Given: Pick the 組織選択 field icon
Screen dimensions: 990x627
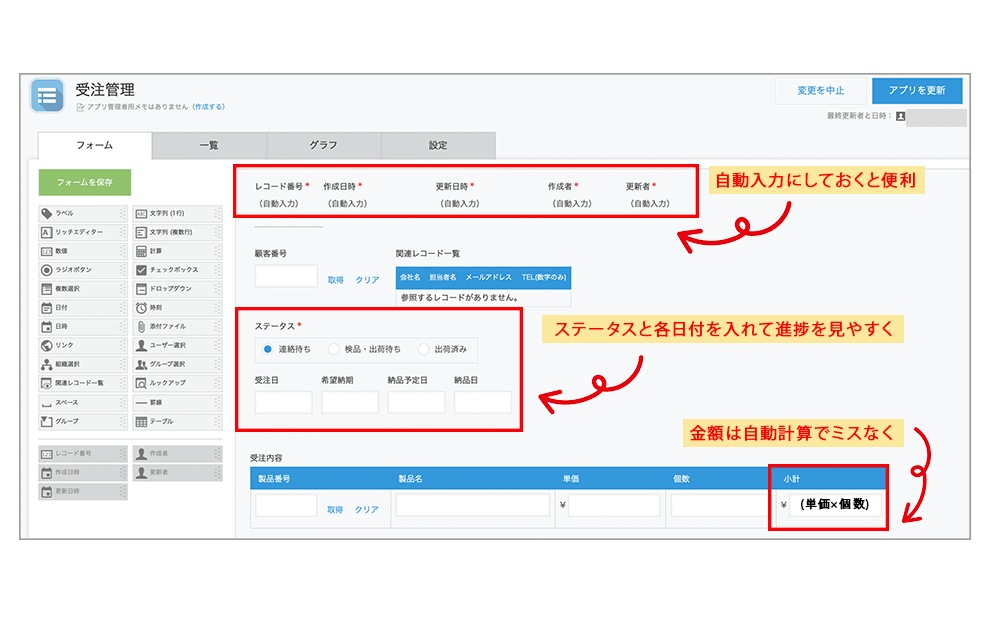Looking at the screenshot, I should click(x=46, y=364).
